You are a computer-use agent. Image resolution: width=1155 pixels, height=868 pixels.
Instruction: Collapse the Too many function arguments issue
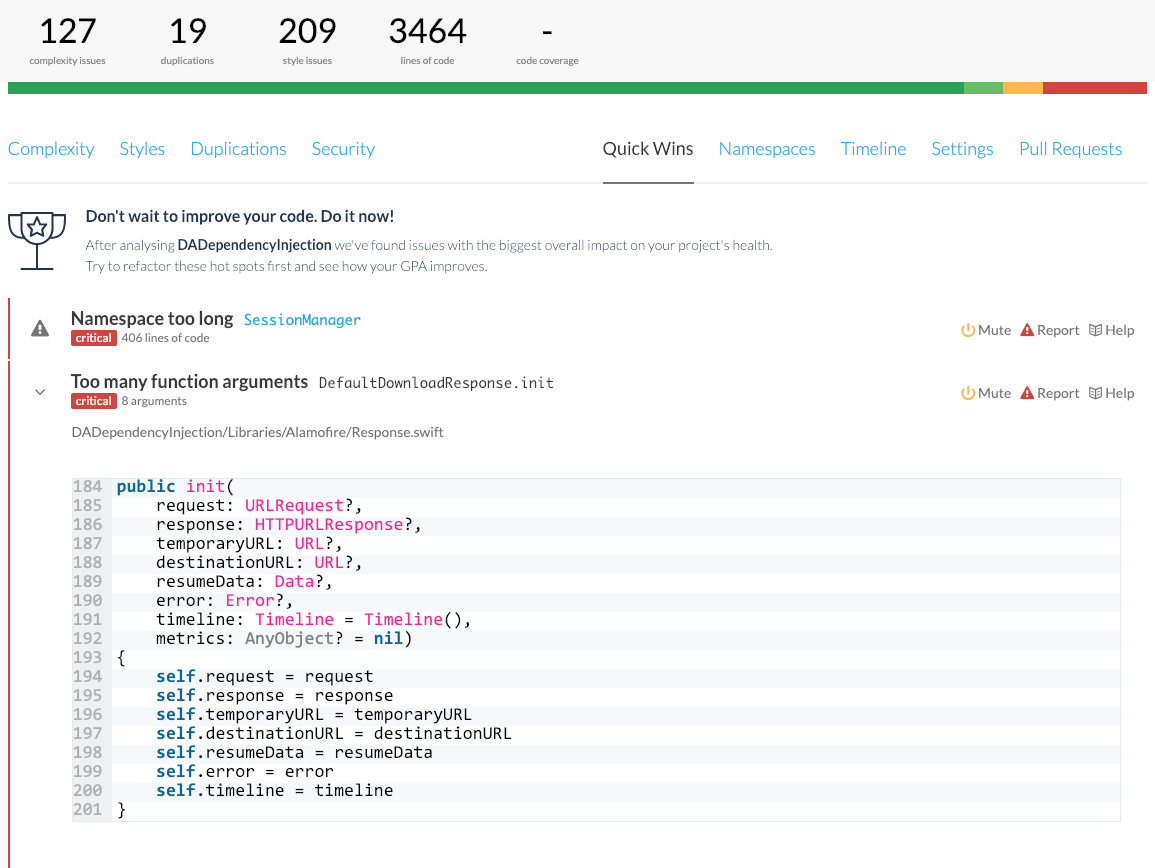click(x=40, y=392)
